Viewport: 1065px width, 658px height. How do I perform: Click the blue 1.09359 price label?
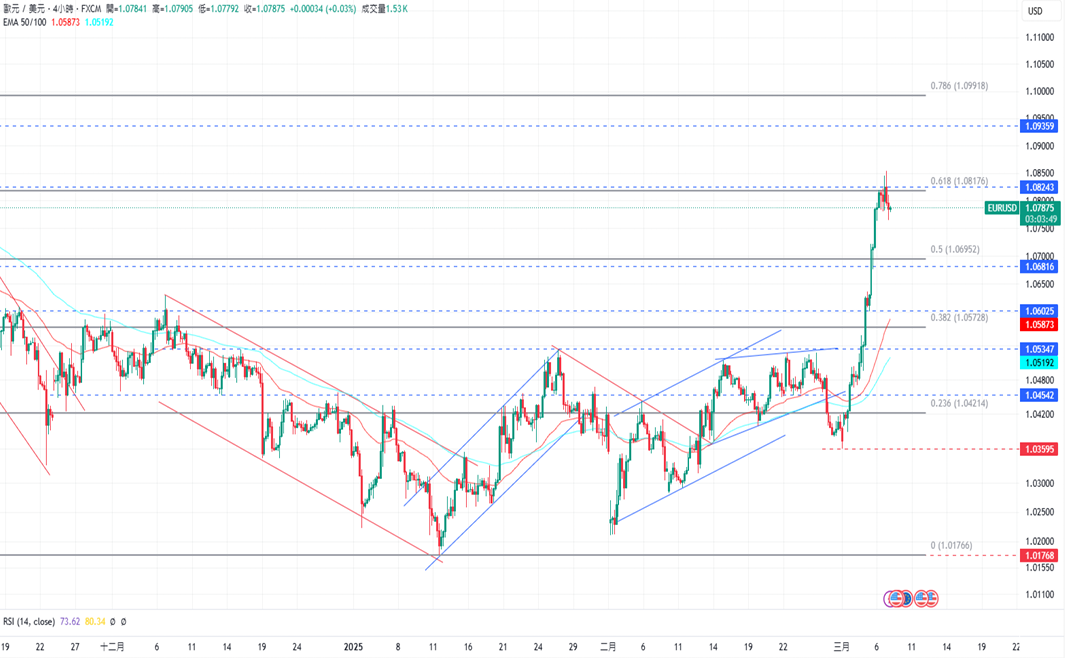pyautogui.click(x=1039, y=126)
